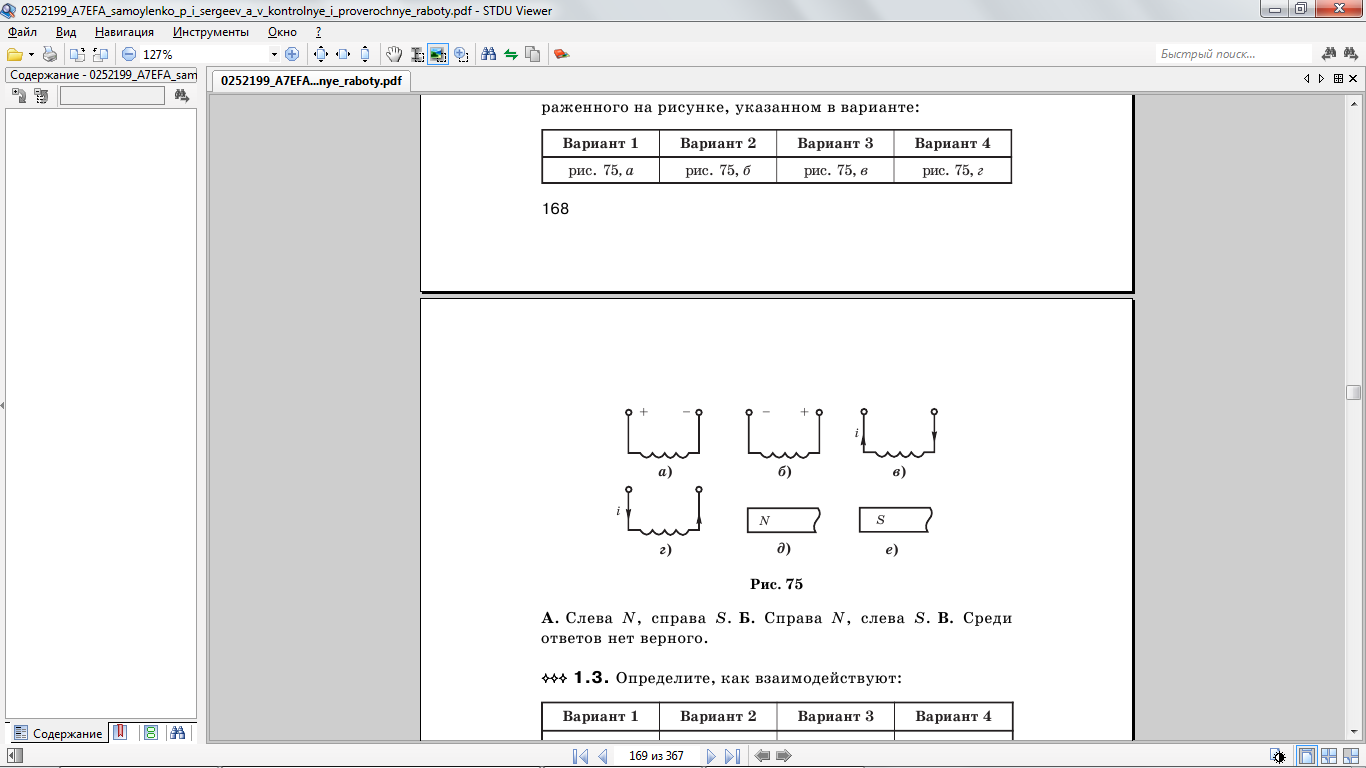
Task: Click the rotate page right icon
Action: point(99,54)
